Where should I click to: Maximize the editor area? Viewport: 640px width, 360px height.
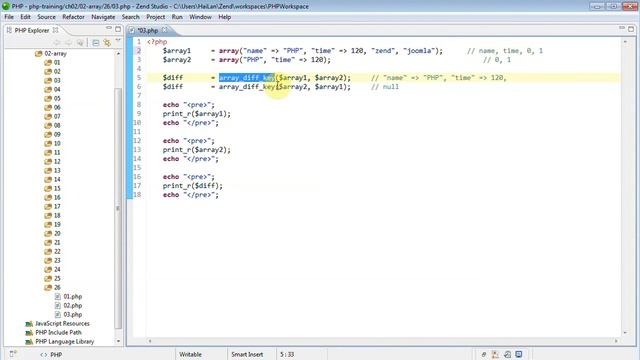[x=631, y=29]
